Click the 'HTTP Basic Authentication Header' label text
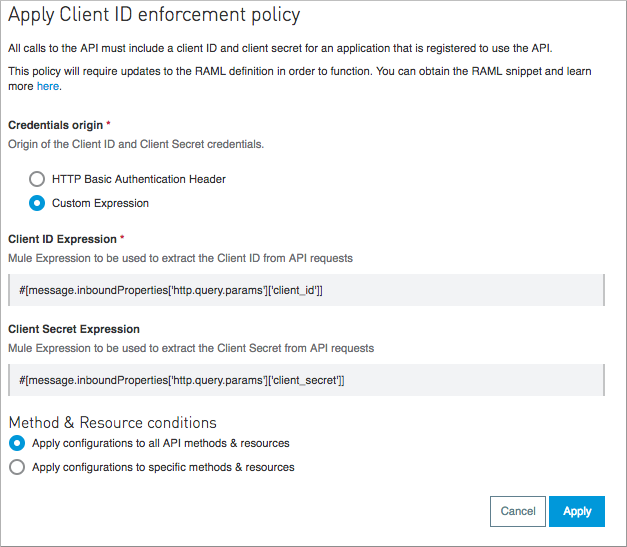This screenshot has height=547, width=627. (x=139, y=180)
